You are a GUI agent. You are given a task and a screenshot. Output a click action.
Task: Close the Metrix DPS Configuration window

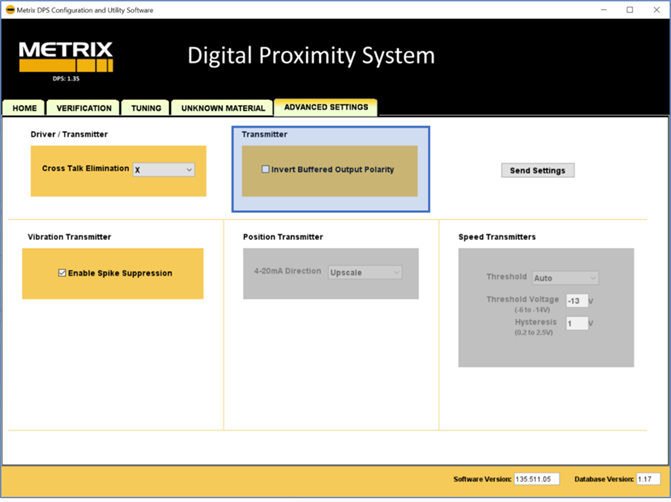[656, 9]
